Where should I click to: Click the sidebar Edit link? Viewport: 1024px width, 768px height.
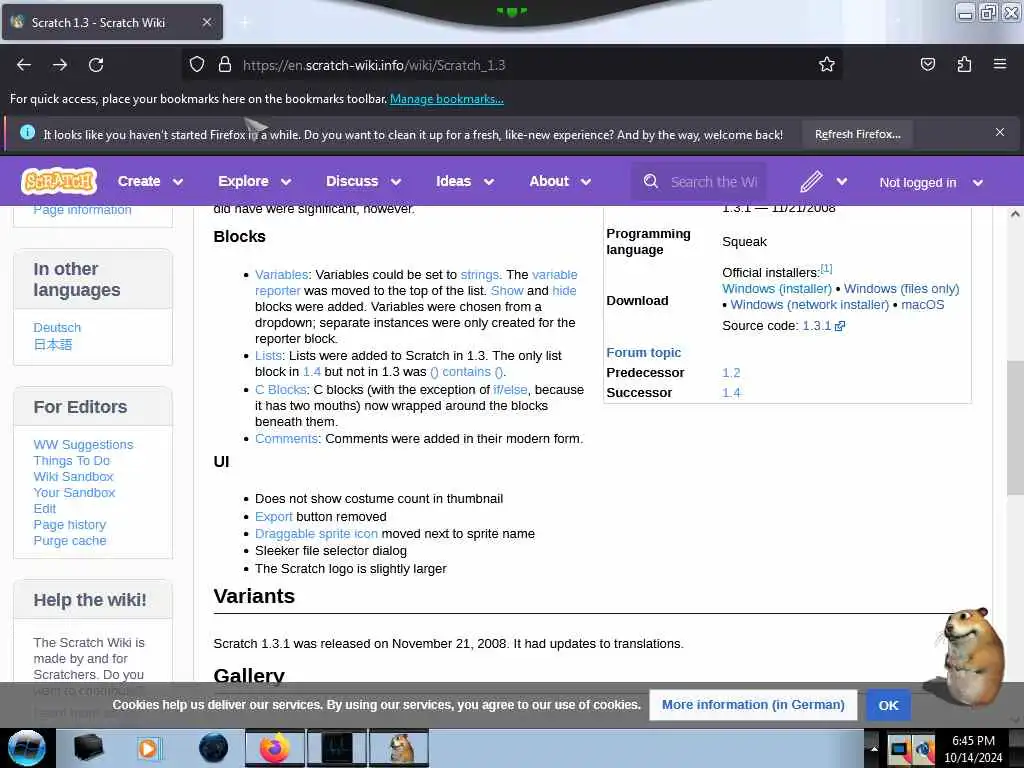coord(45,509)
